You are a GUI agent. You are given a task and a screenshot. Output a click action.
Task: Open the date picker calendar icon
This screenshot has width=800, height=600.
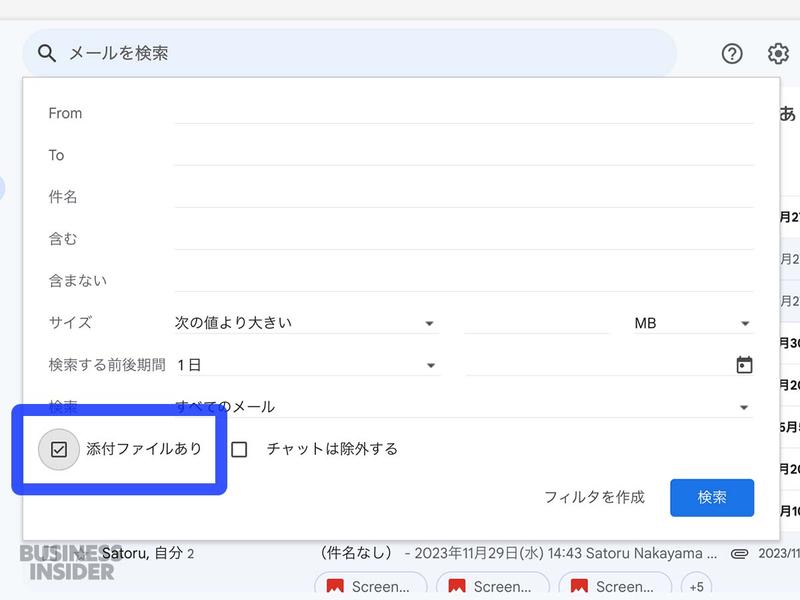click(744, 364)
